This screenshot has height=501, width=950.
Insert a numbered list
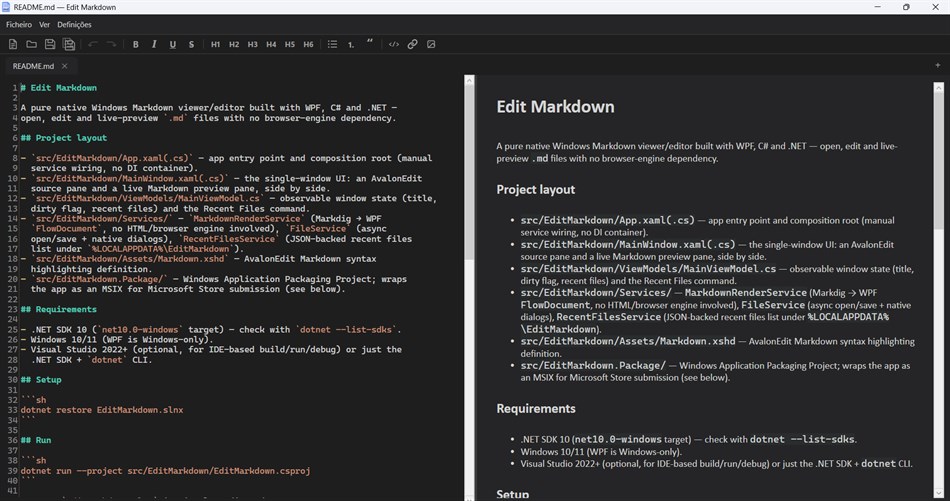pyautogui.click(x=351, y=44)
